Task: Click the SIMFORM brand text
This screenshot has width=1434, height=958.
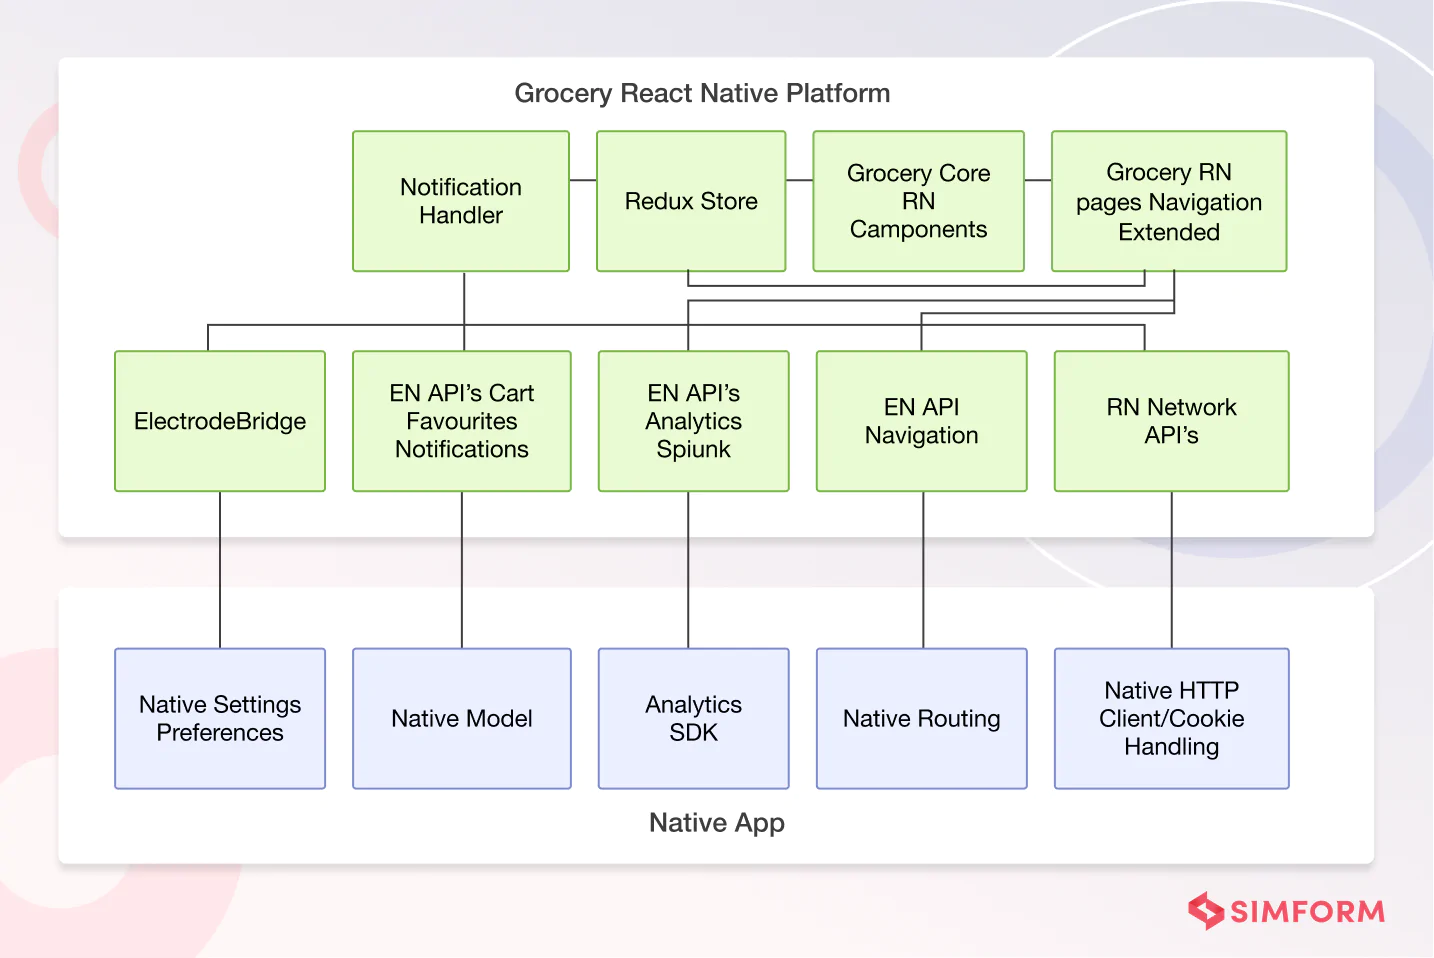Action: (1307, 912)
